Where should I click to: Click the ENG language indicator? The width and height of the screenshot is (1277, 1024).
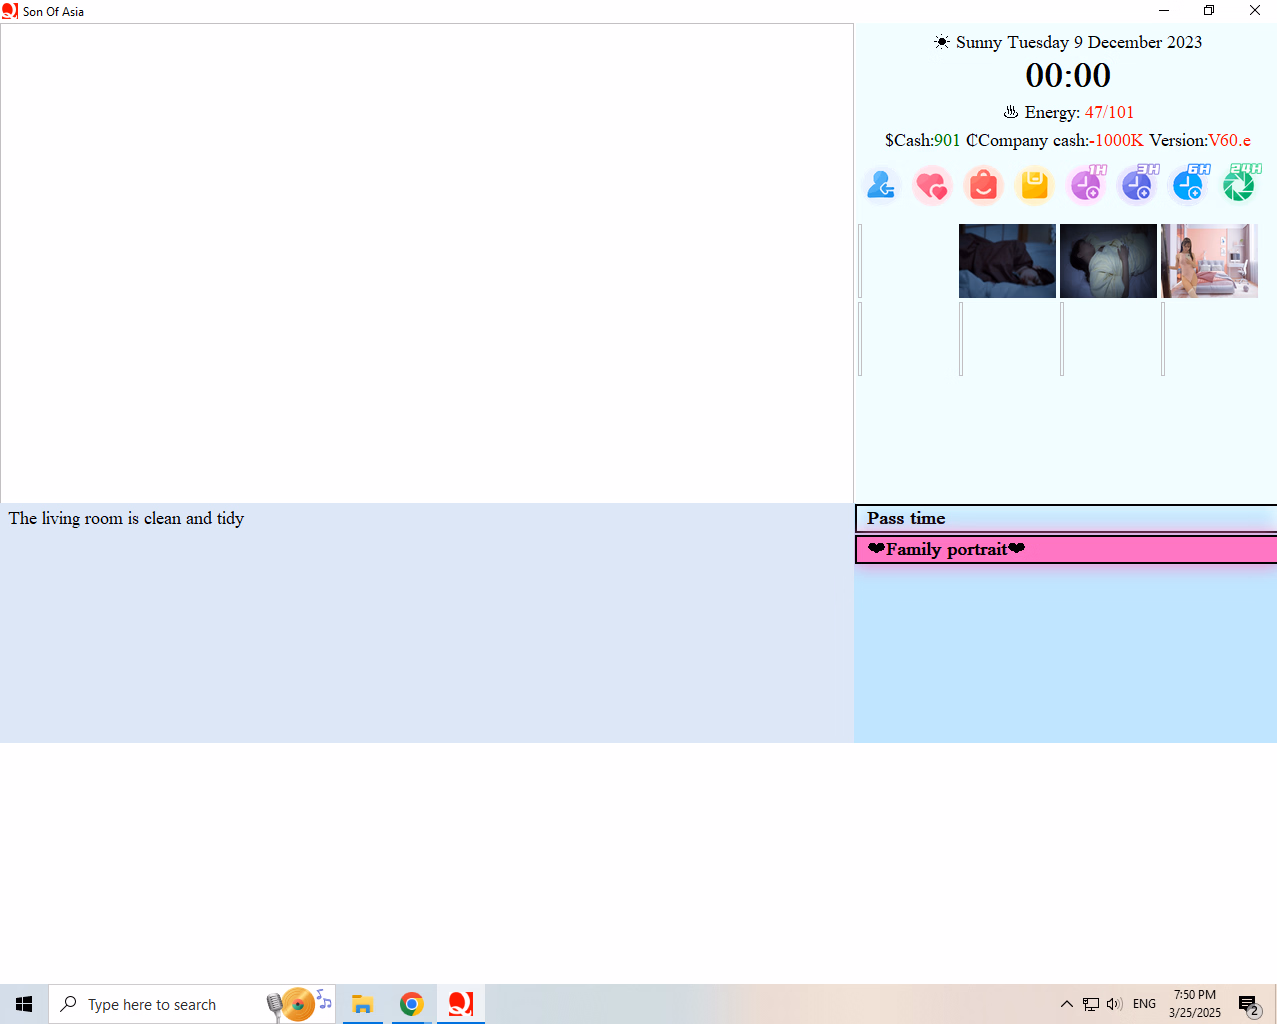pos(1145,1004)
